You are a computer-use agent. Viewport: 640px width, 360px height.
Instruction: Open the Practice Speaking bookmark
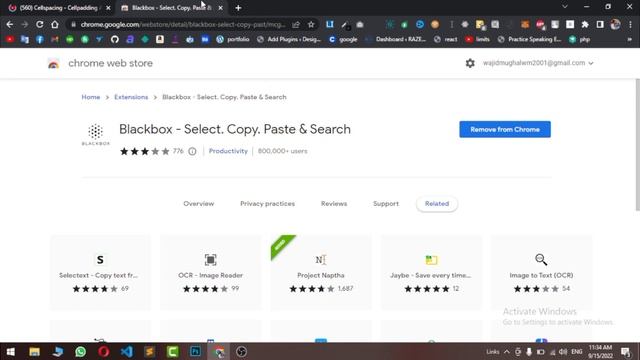pos(529,40)
